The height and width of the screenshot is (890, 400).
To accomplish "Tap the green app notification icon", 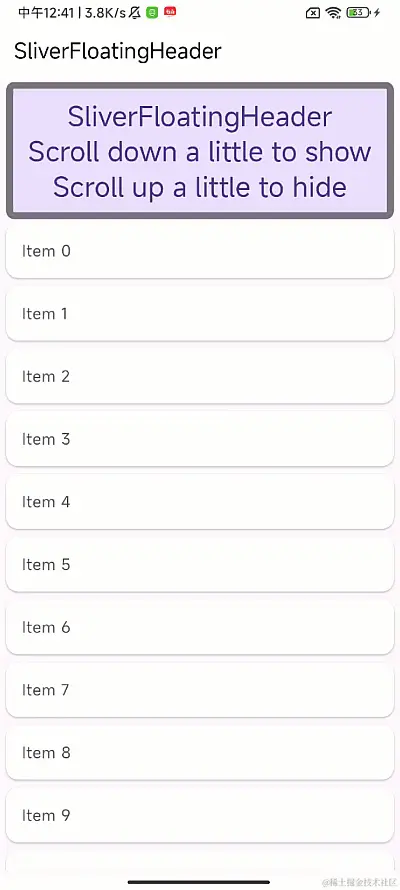I will point(152,12).
